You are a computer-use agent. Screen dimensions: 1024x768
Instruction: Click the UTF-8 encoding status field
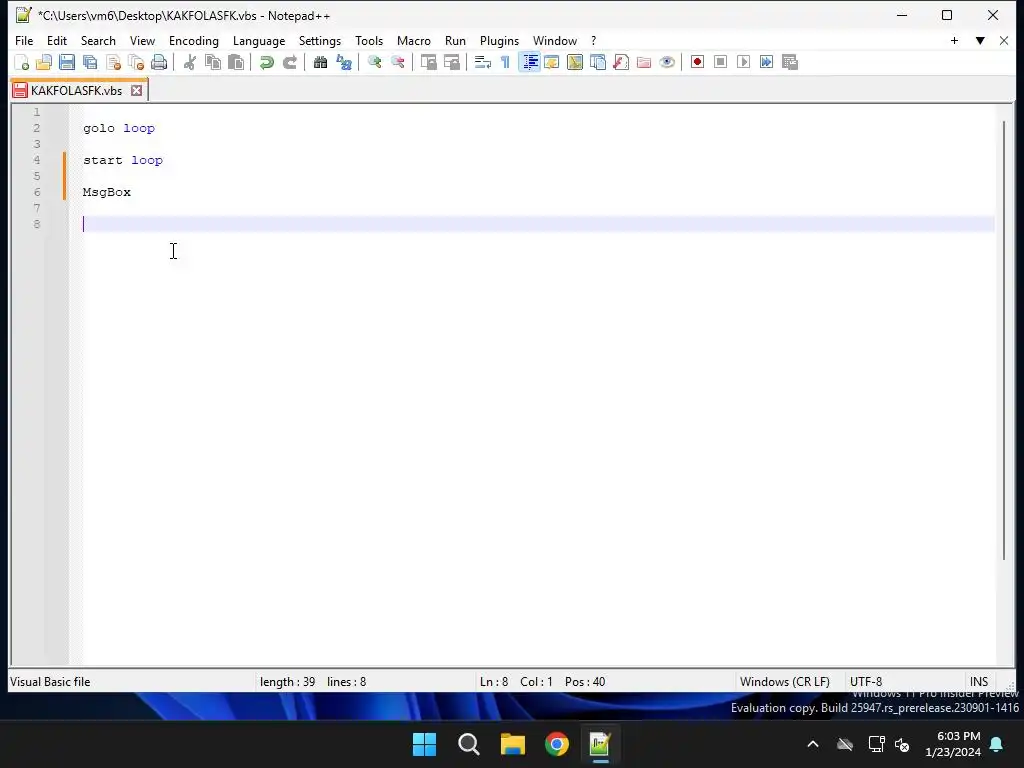click(866, 682)
